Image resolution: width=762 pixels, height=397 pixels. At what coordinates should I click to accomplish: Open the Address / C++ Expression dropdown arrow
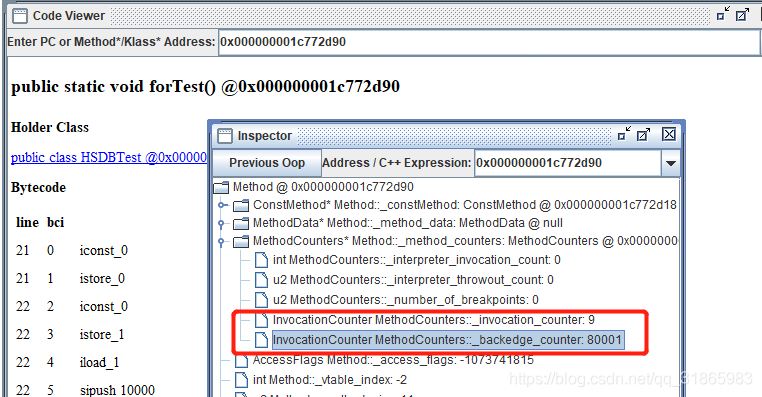coord(671,163)
